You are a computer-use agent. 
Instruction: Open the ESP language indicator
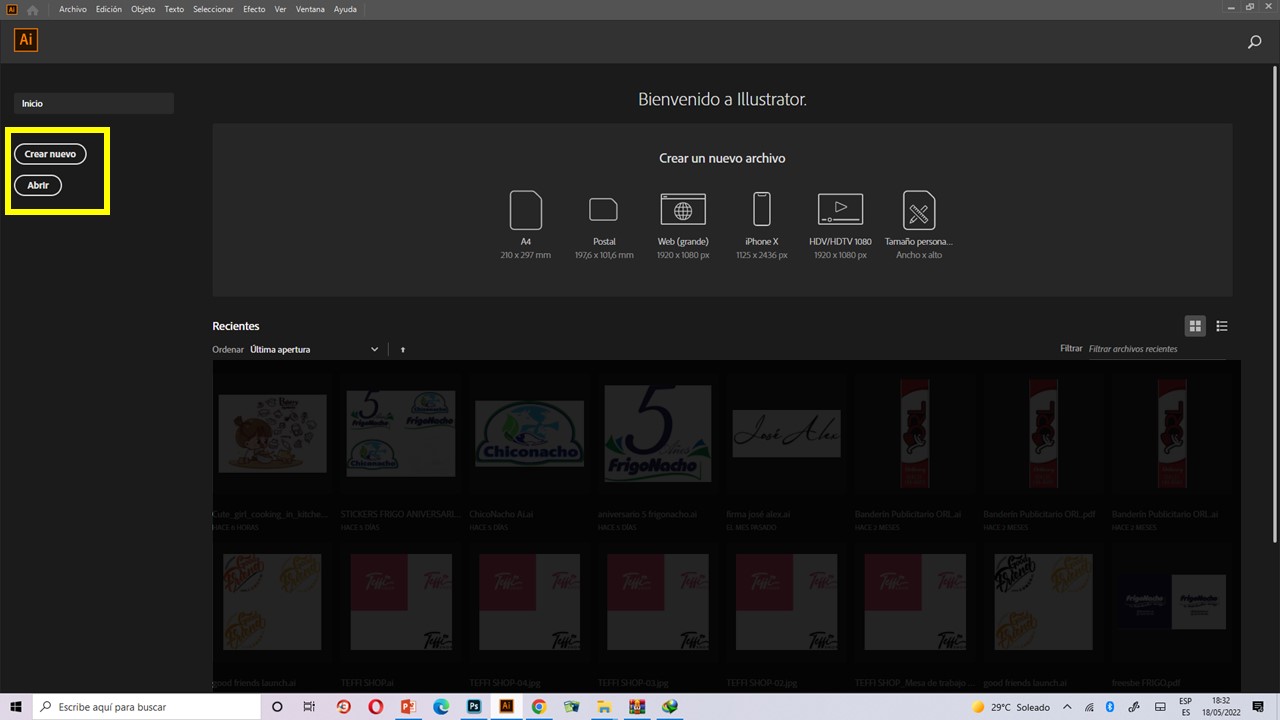pos(1186,707)
